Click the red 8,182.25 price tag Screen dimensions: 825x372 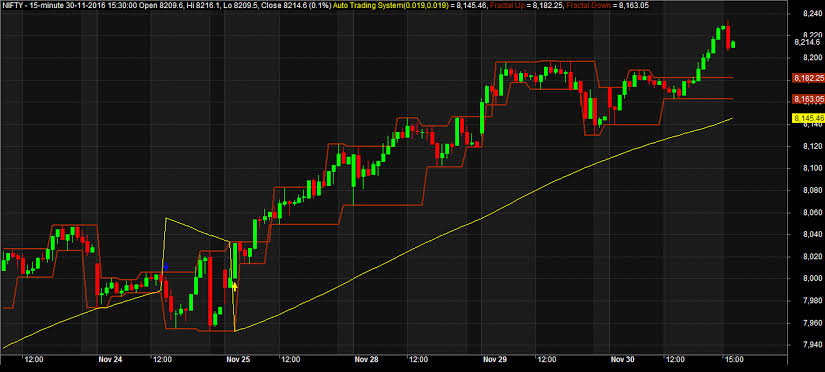pos(808,78)
